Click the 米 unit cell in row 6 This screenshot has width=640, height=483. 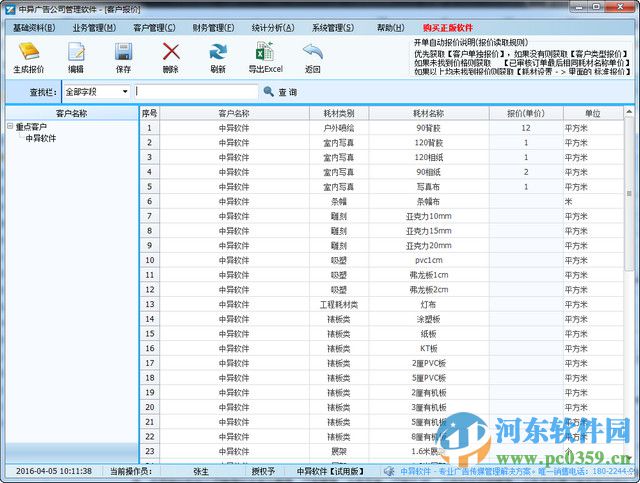593,202
